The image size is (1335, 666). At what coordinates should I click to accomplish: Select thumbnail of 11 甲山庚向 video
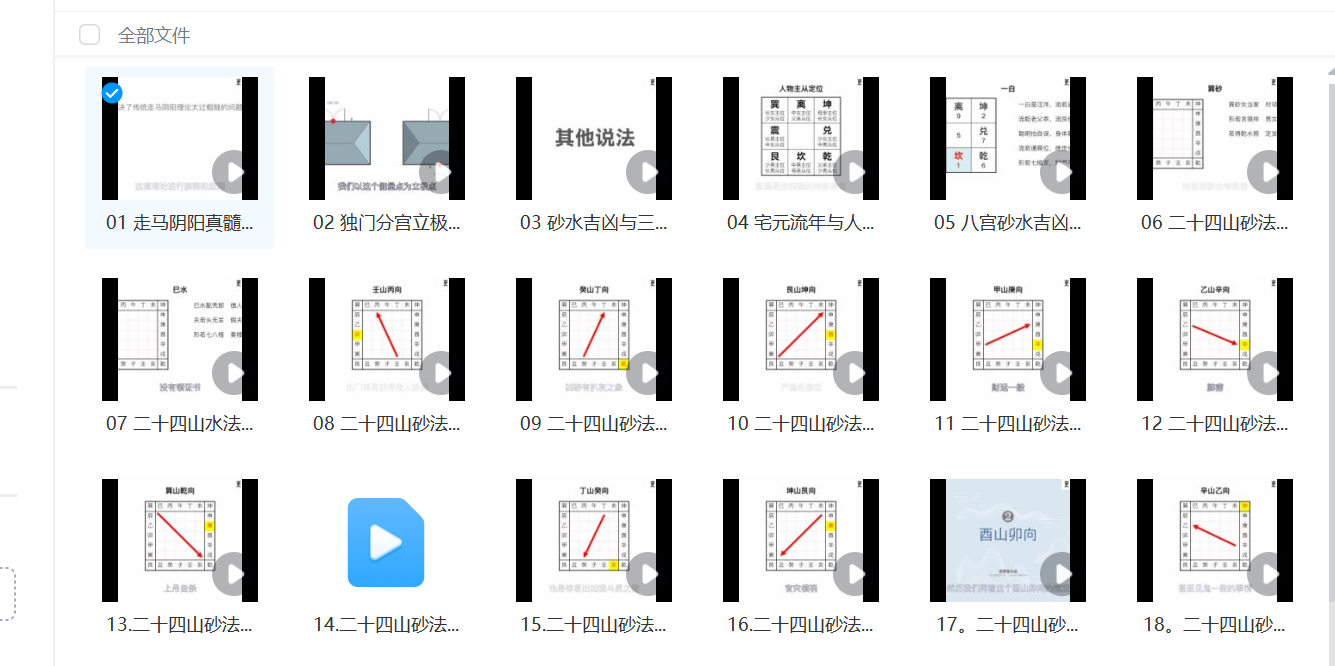click(1008, 339)
